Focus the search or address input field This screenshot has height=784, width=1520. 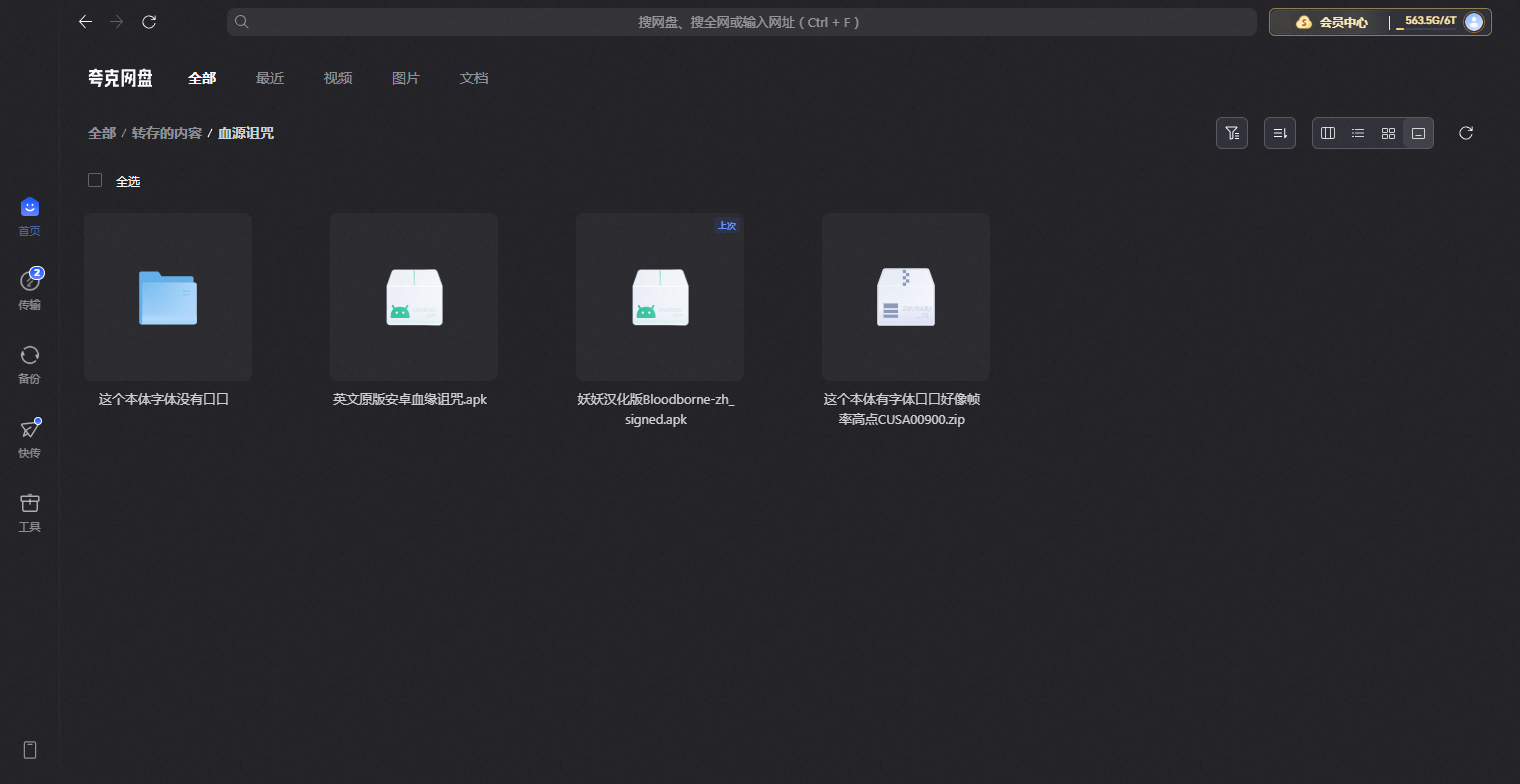click(742, 22)
